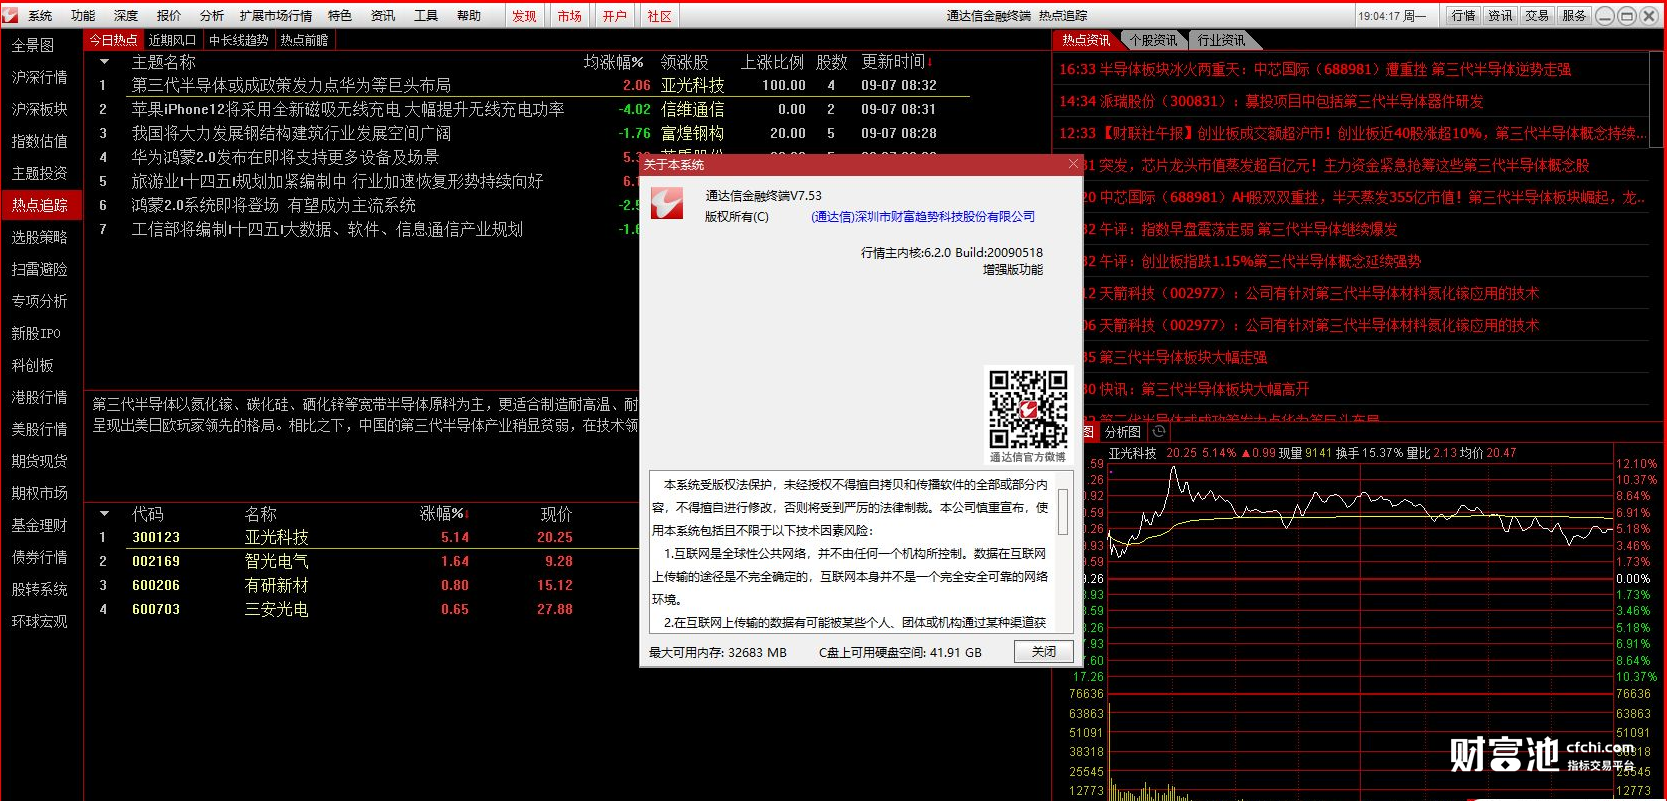Expand the dropdown arrow beside 主题名称 header
Viewport: 1667px width, 801px height.
(104, 62)
